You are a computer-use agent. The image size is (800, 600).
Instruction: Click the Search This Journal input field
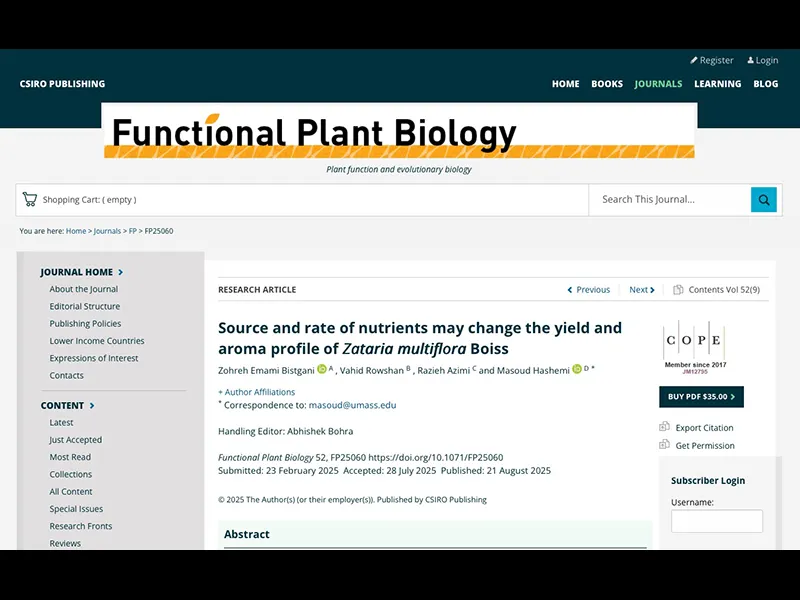(670, 200)
